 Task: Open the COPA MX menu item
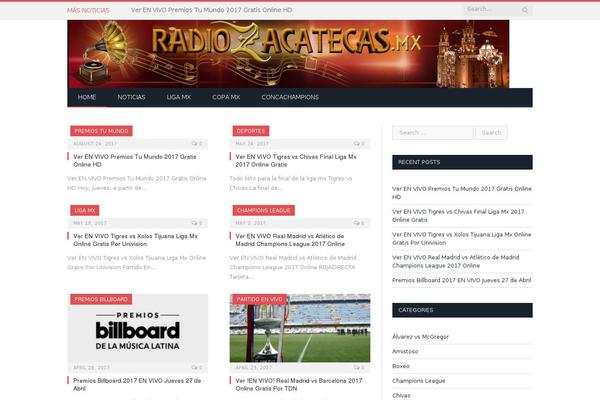(226, 97)
